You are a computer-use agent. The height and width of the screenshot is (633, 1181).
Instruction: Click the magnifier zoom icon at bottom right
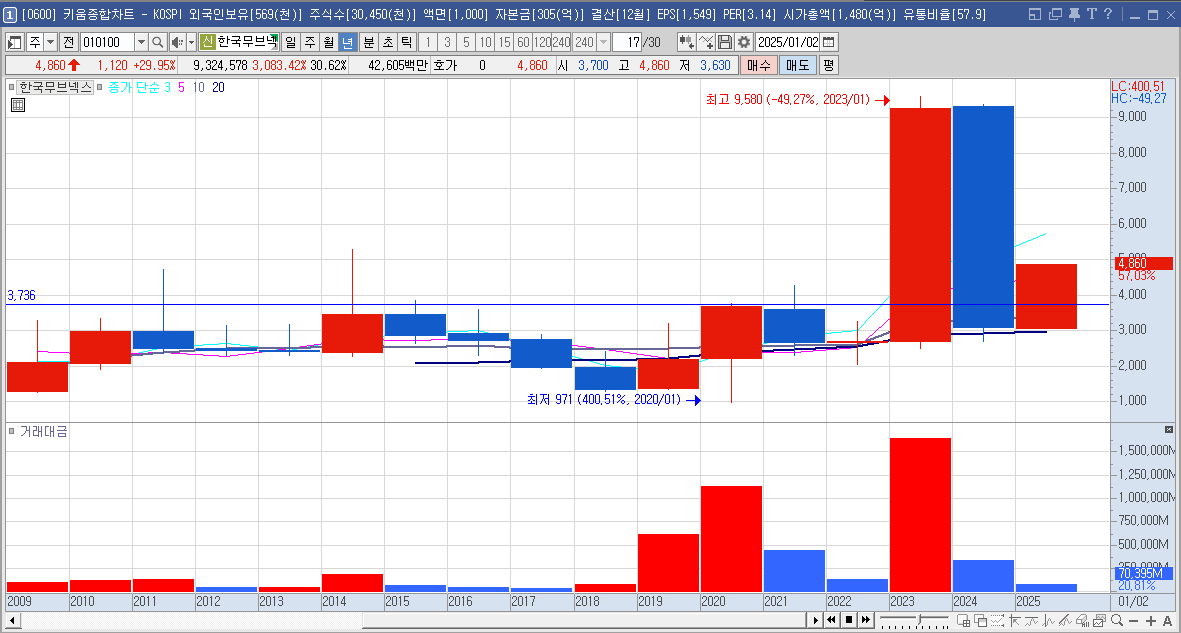pos(1117,620)
